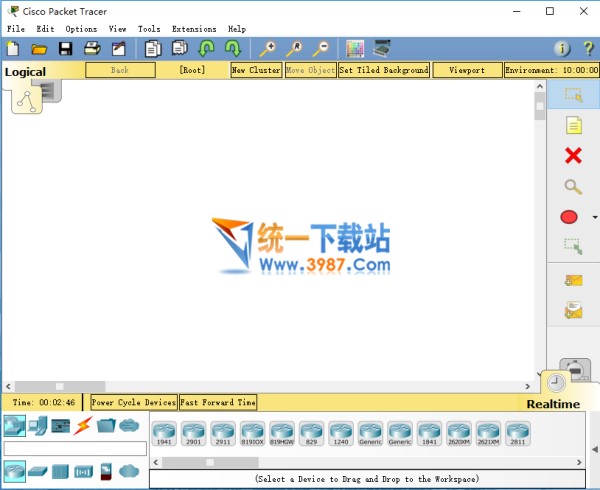The height and width of the screenshot is (490, 600).
Task: Pick the Place Note tool
Action: click(573, 125)
